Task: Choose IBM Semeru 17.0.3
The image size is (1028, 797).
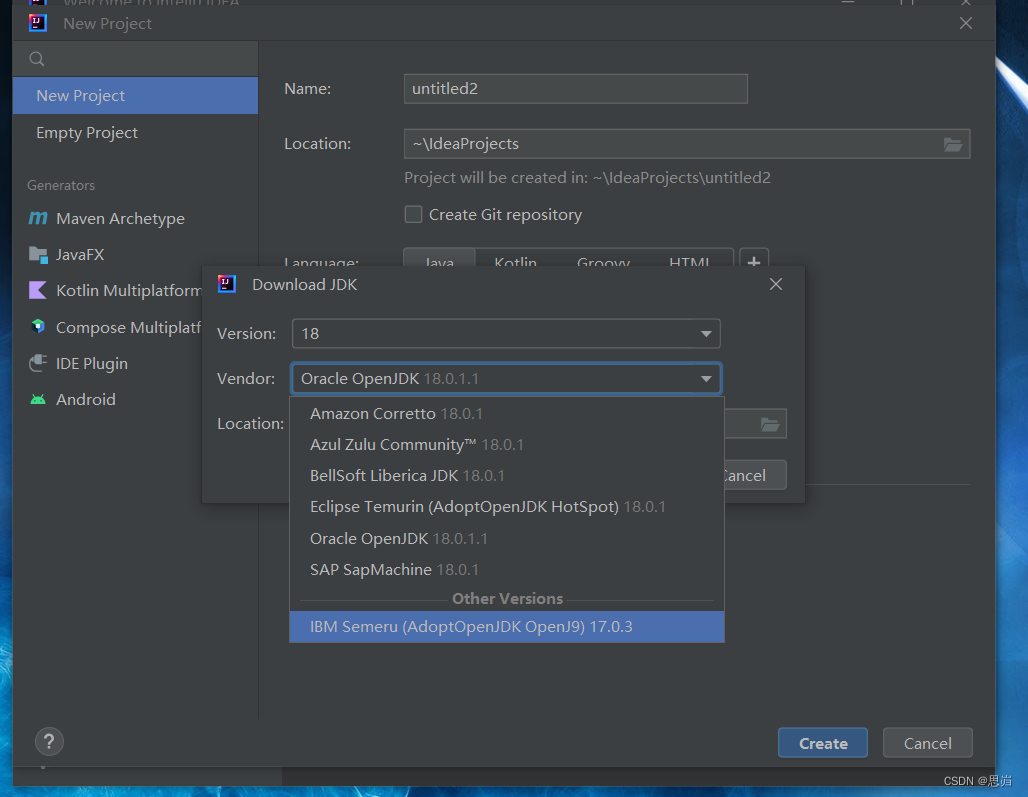Action: click(x=507, y=627)
